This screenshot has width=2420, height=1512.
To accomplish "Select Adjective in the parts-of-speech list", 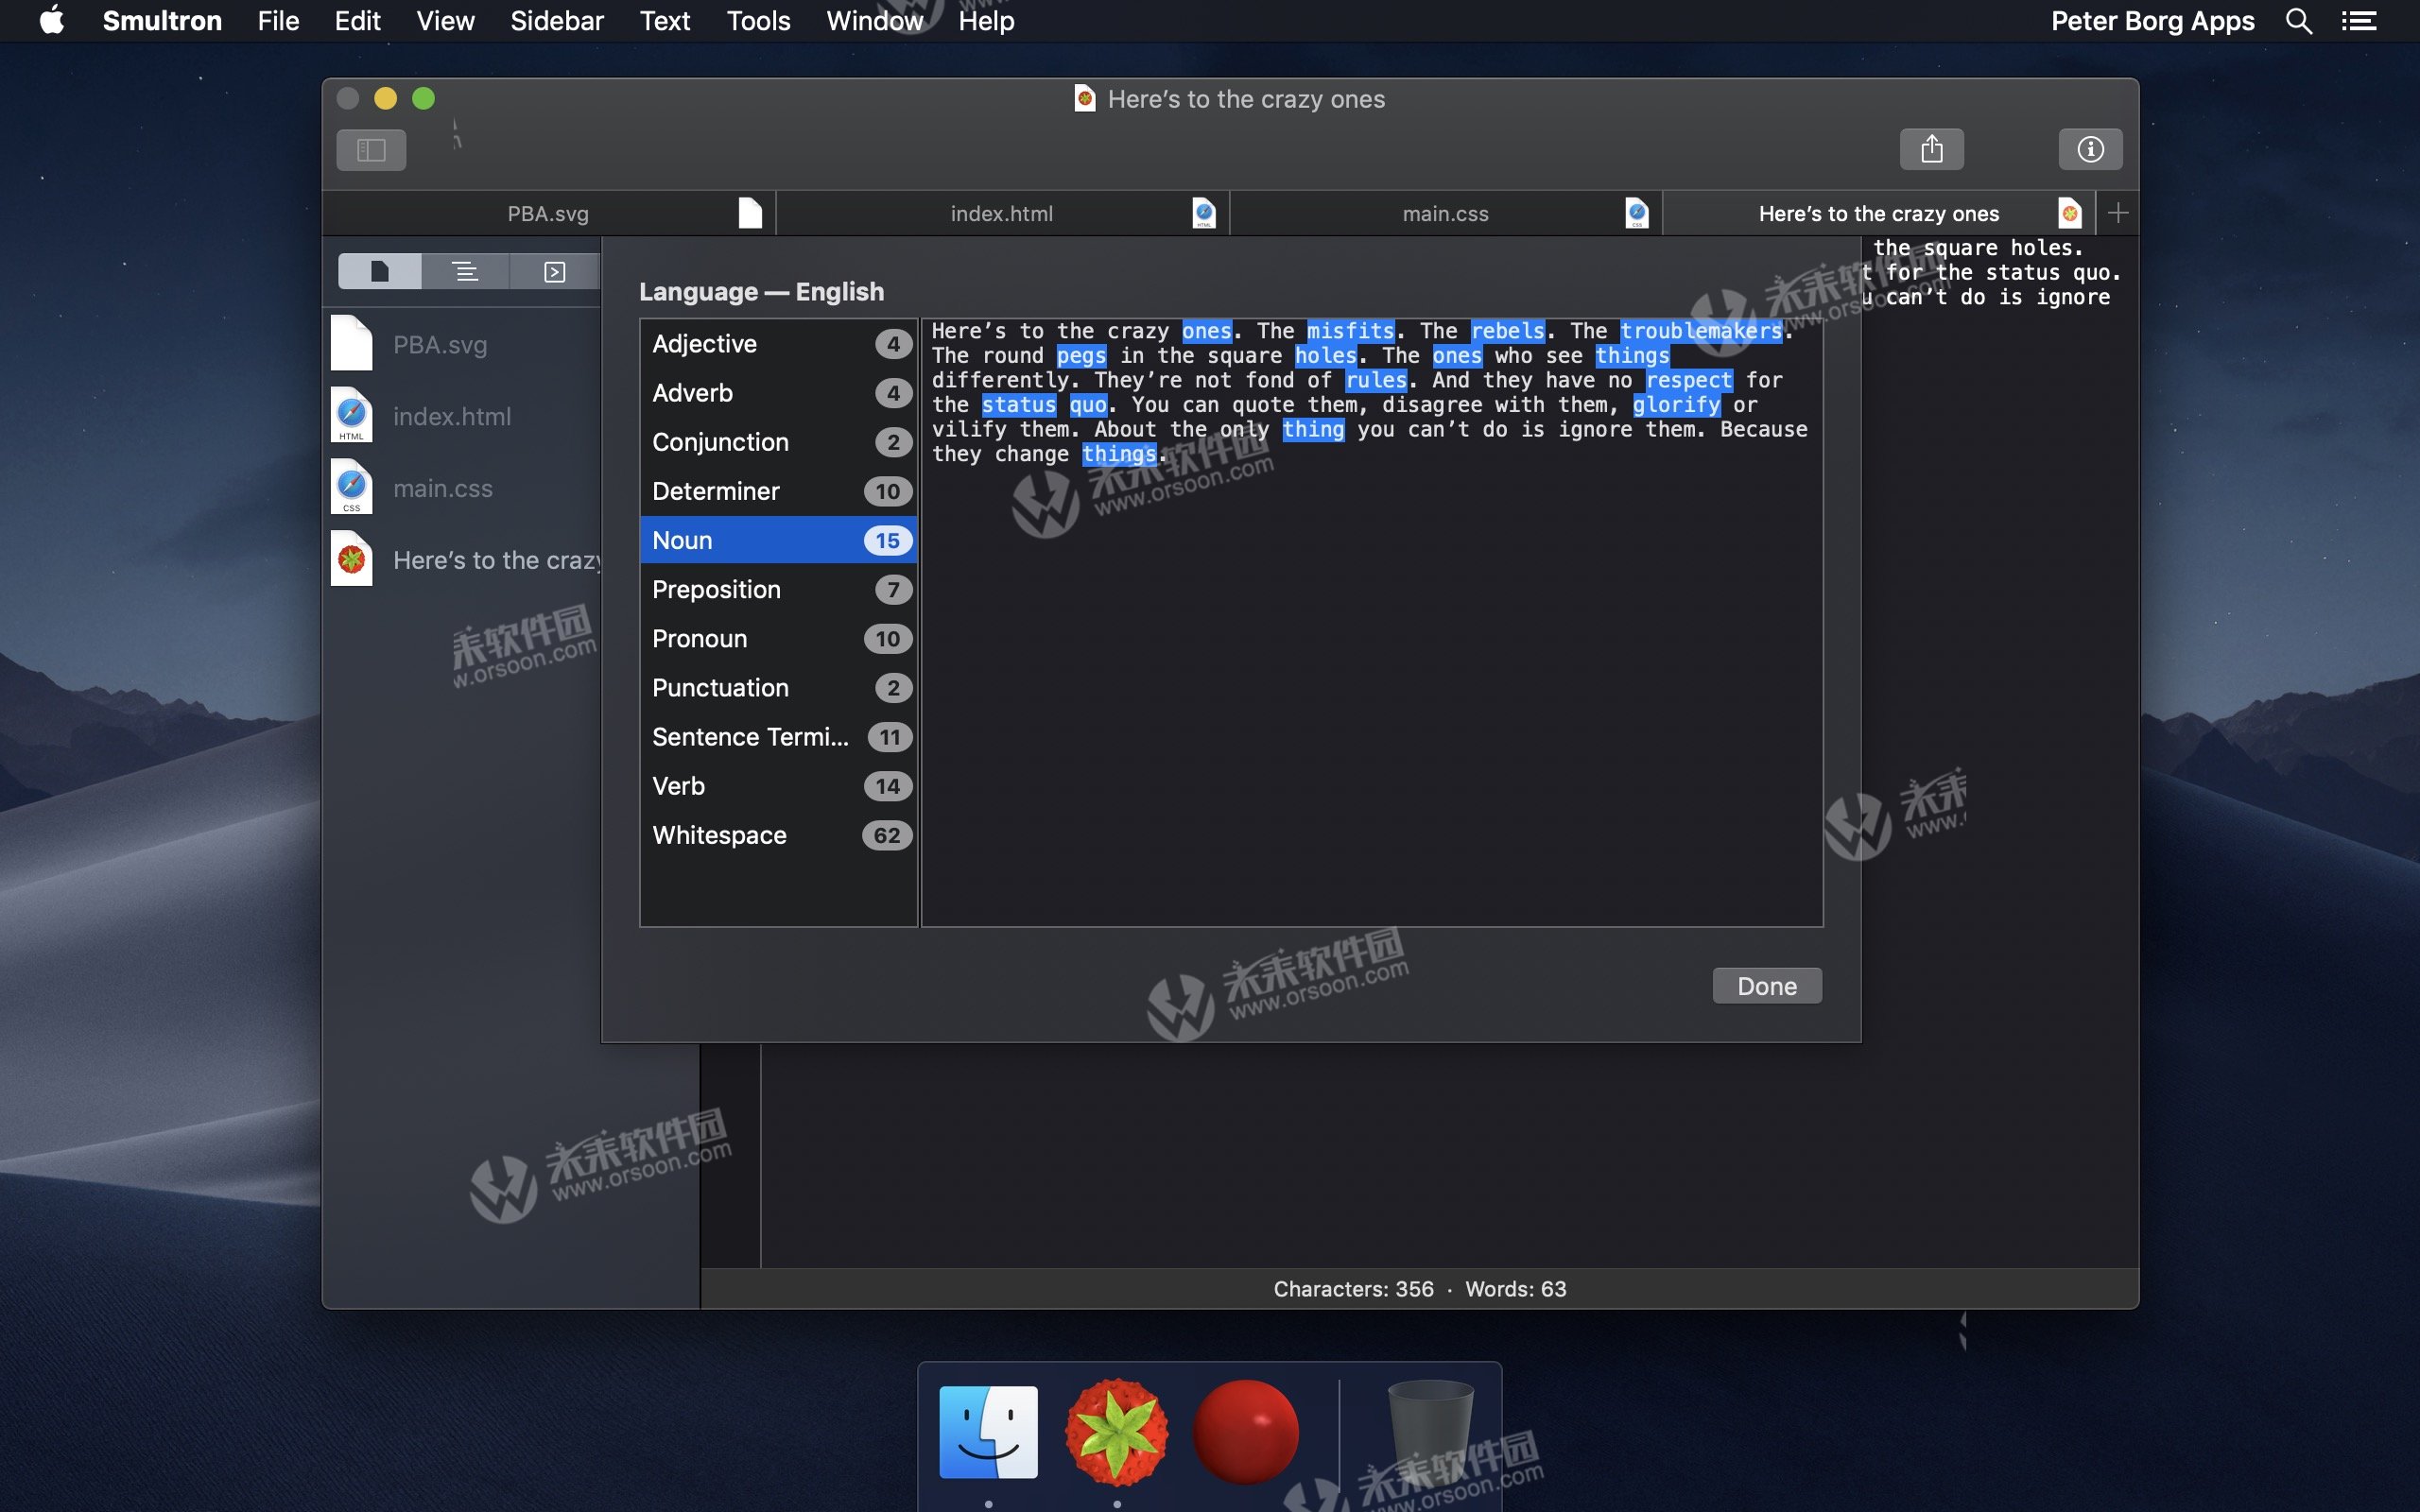I will point(778,344).
